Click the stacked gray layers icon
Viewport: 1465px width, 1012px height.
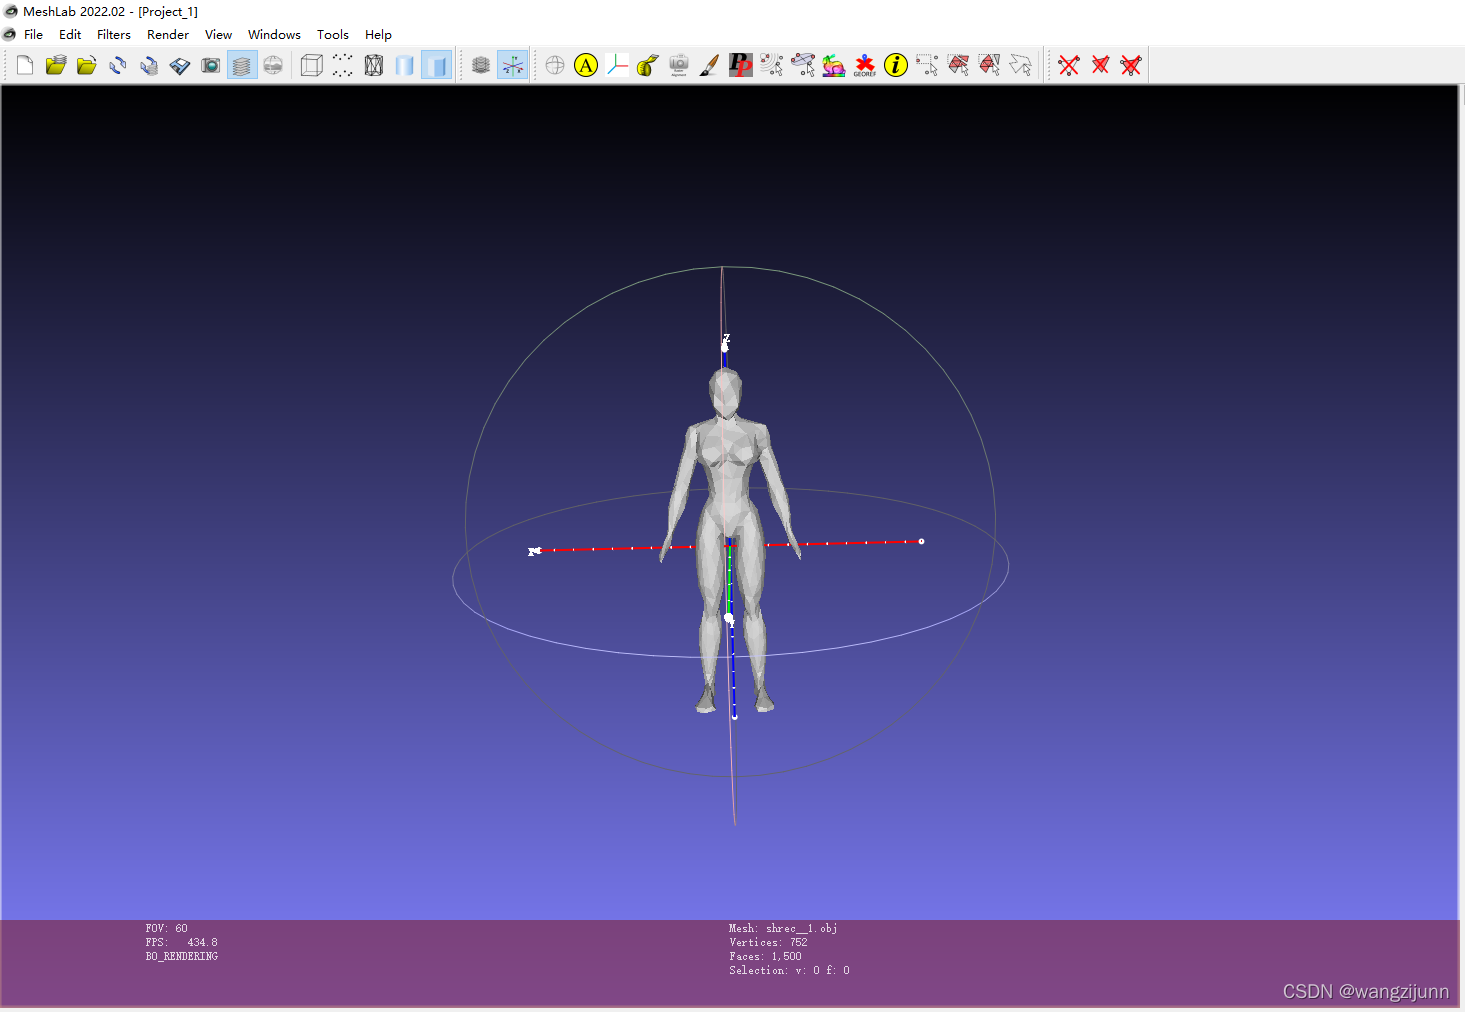click(x=481, y=66)
